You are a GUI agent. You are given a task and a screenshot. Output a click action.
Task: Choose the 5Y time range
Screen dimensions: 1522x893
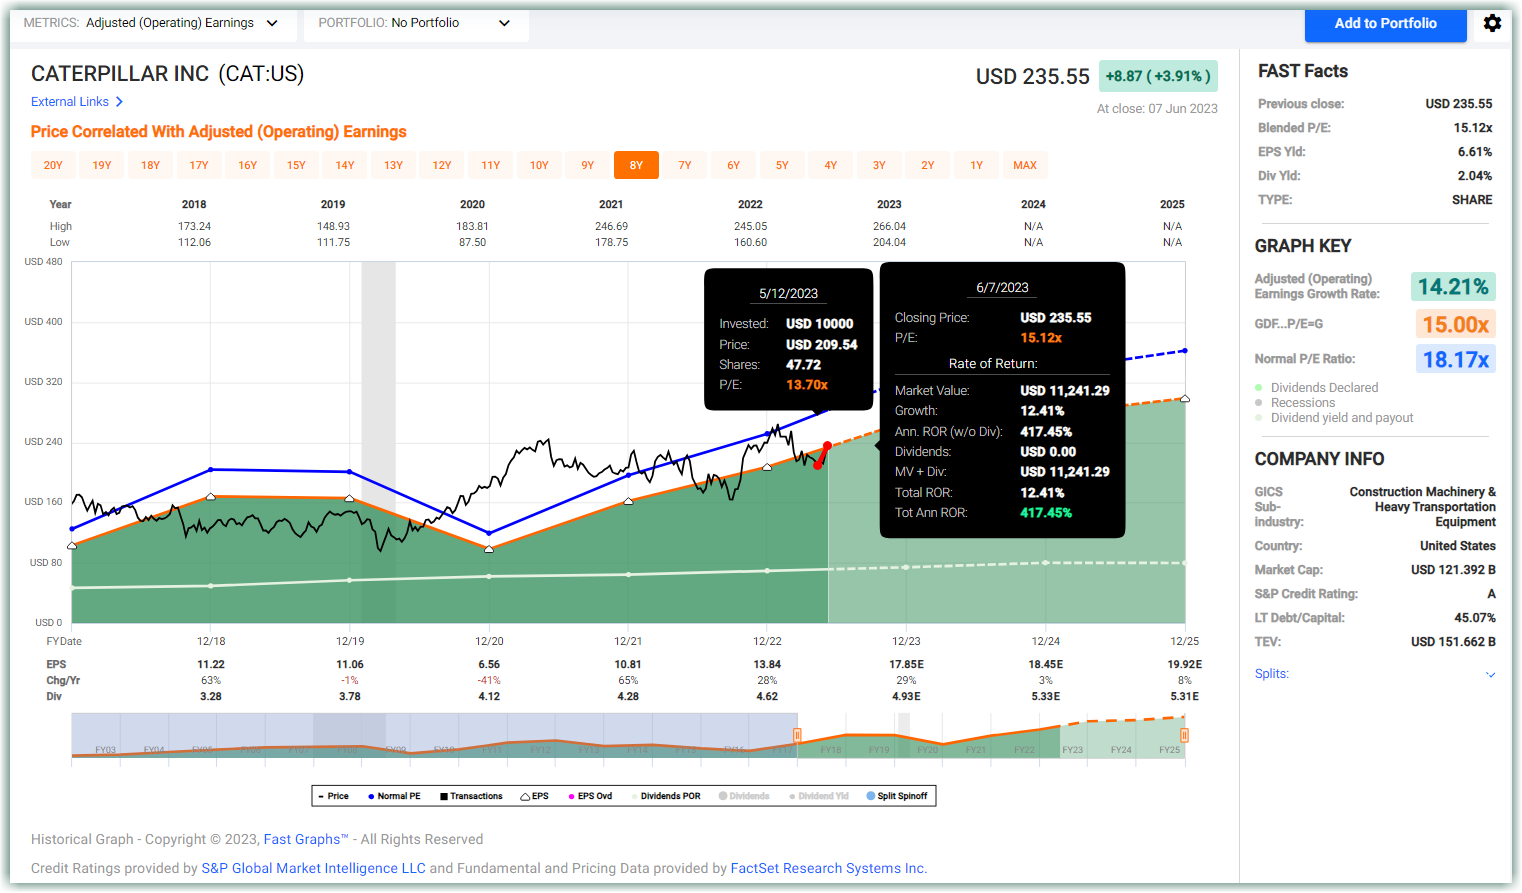tap(782, 165)
